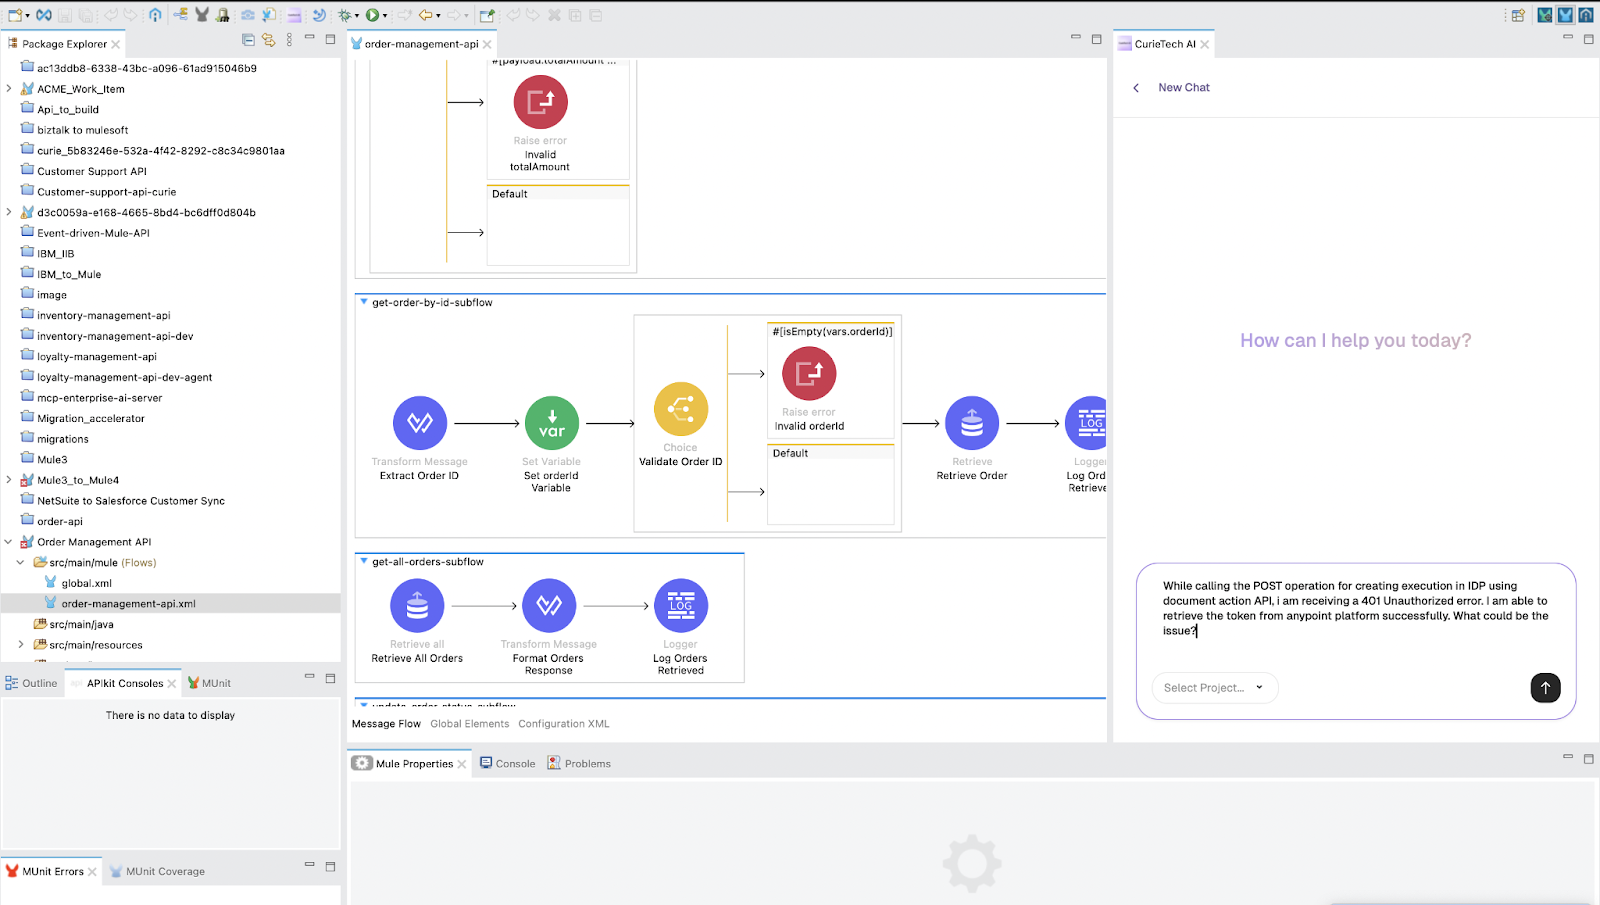
Task: Select the Retrieve All Orders connector icon
Action: click(417, 605)
